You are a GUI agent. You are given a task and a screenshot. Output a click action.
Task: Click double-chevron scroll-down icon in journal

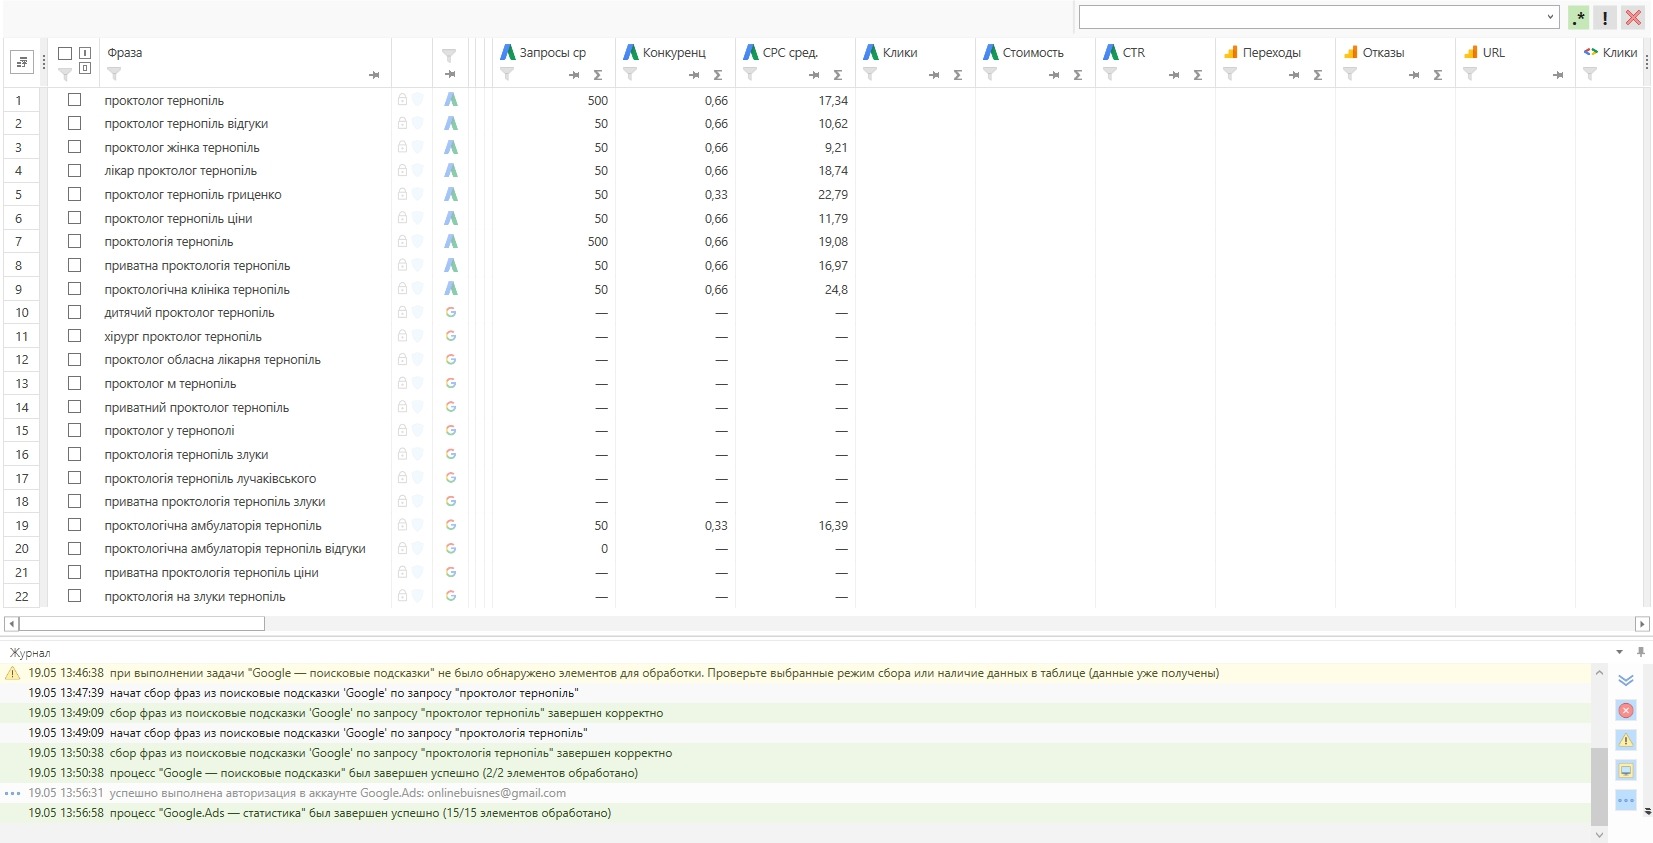click(1626, 680)
